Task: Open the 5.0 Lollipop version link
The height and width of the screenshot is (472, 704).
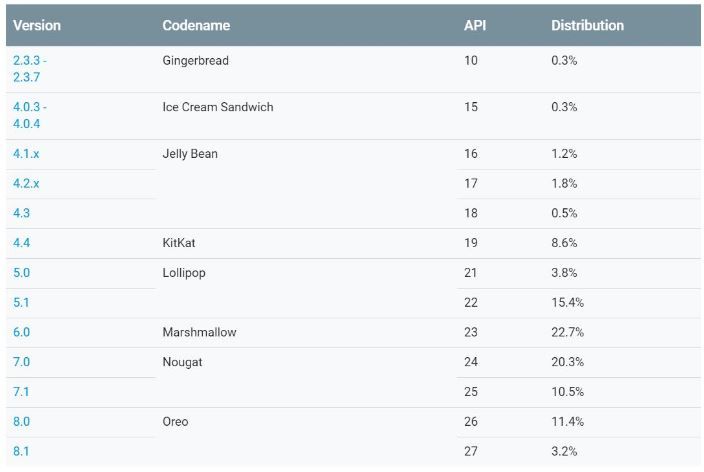Action: point(21,273)
